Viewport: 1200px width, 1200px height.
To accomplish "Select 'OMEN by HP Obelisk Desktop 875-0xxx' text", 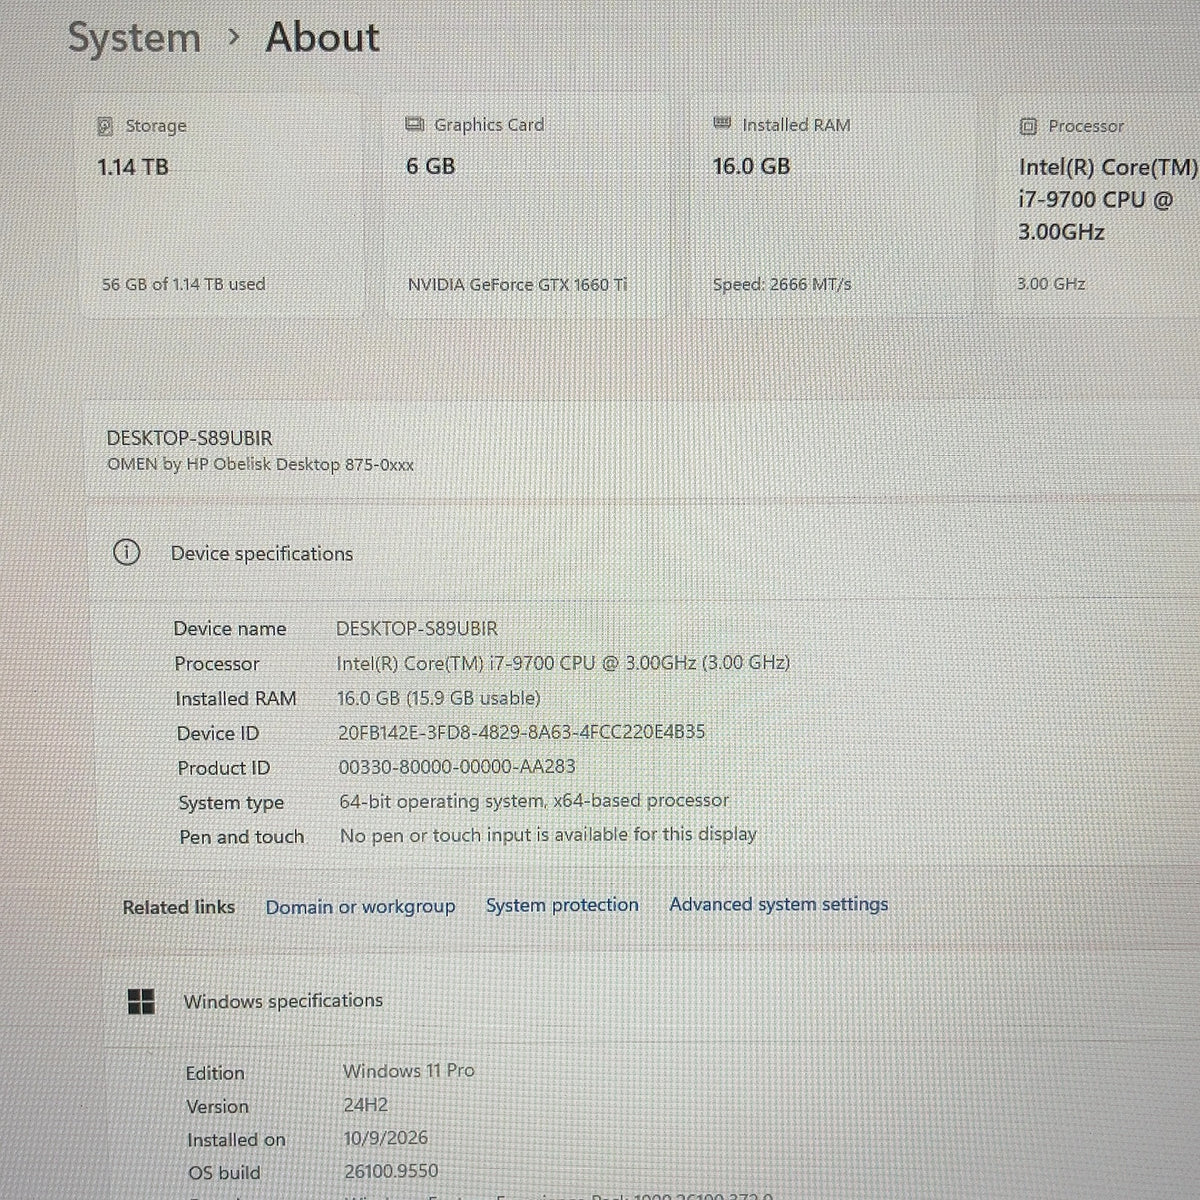I will click(x=260, y=465).
